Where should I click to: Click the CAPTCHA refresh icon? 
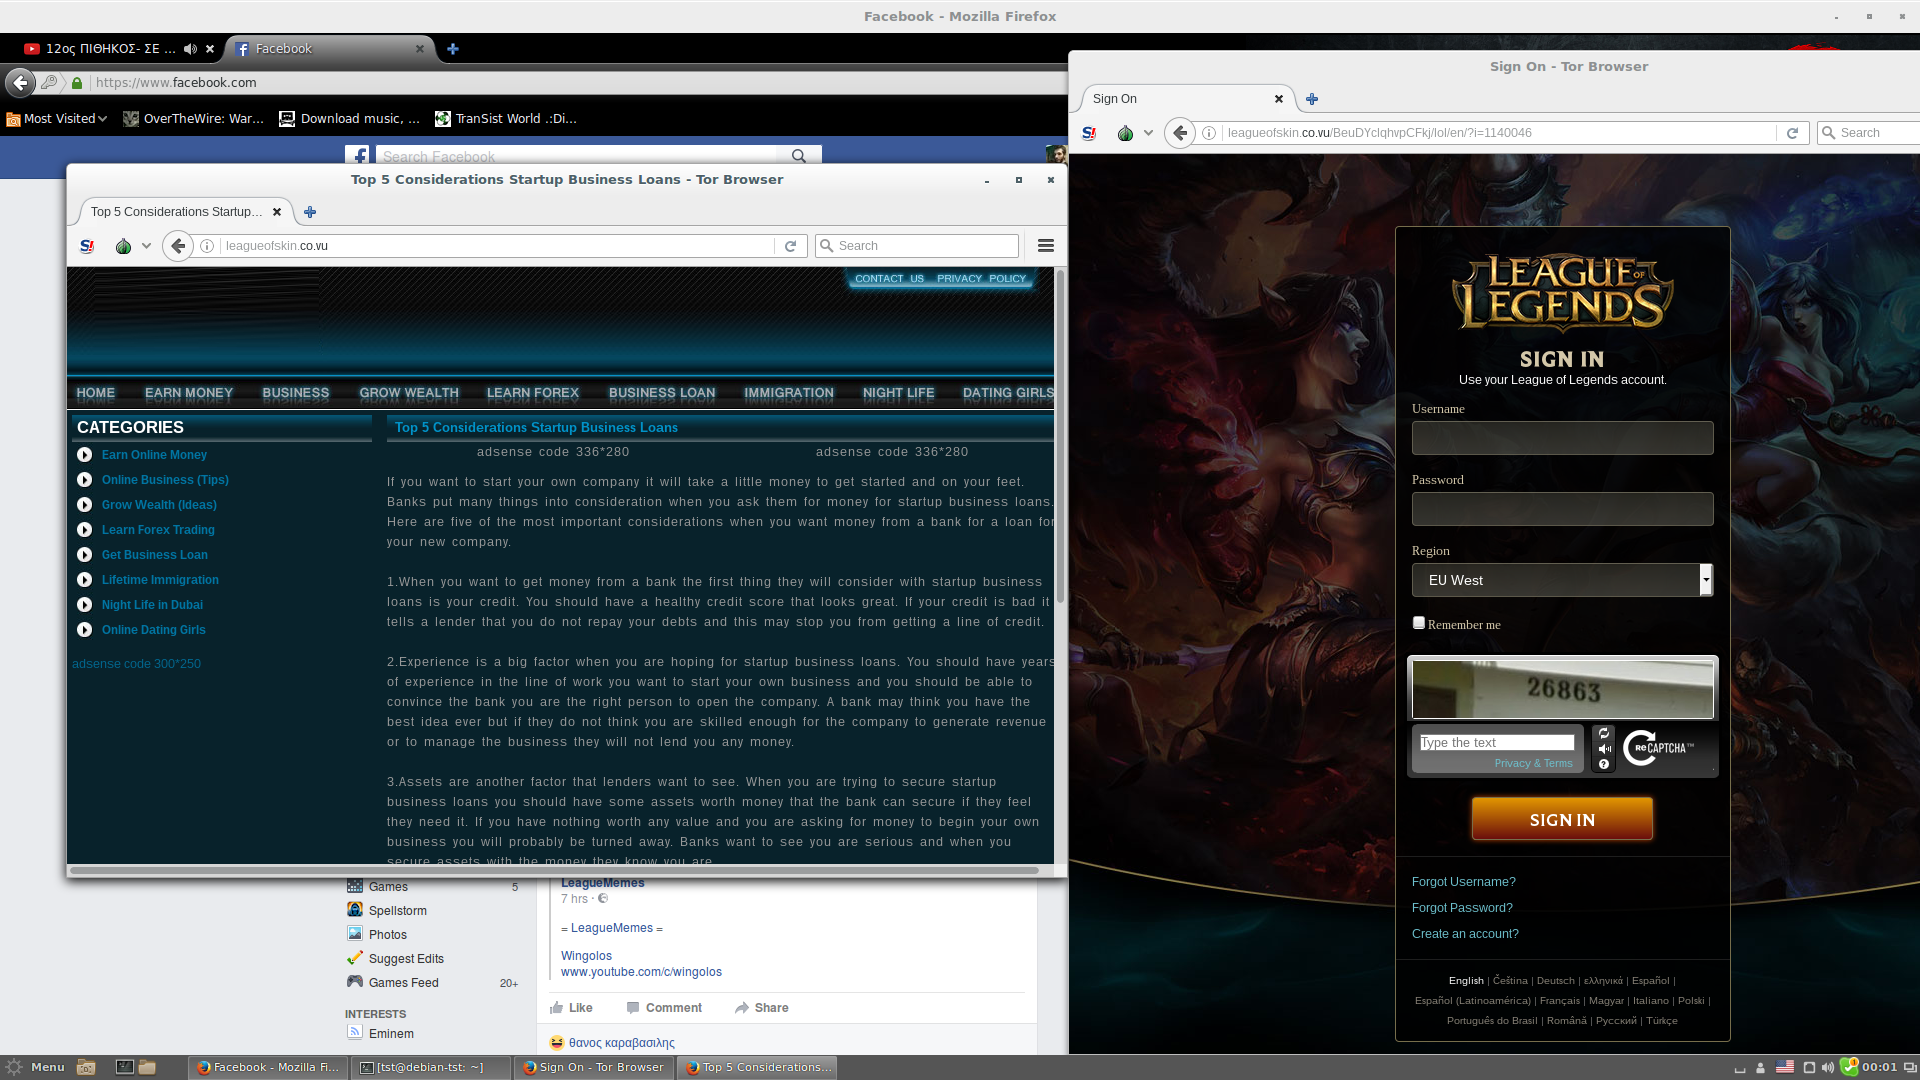[x=1604, y=734]
